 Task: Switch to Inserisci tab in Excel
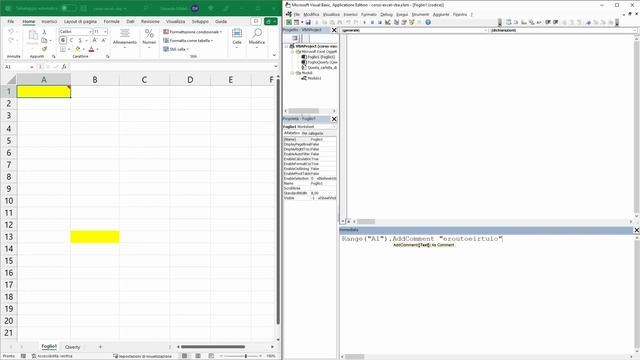49,21
